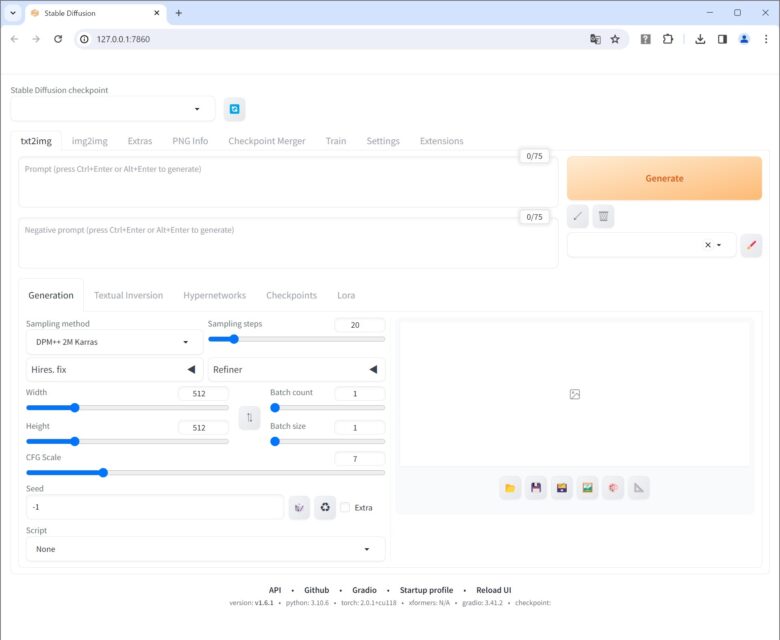Screen dimensions: 780x640
Task: Open Google Translate icon in address bar
Action: point(595,39)
